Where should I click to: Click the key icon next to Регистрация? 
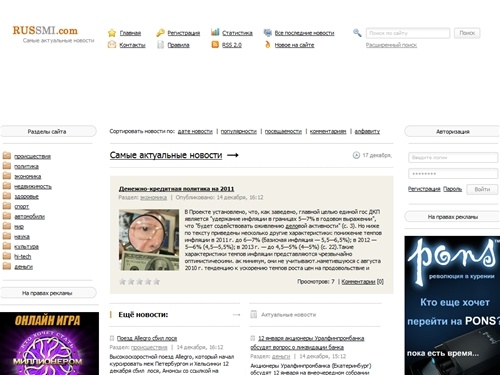[160, 33]
